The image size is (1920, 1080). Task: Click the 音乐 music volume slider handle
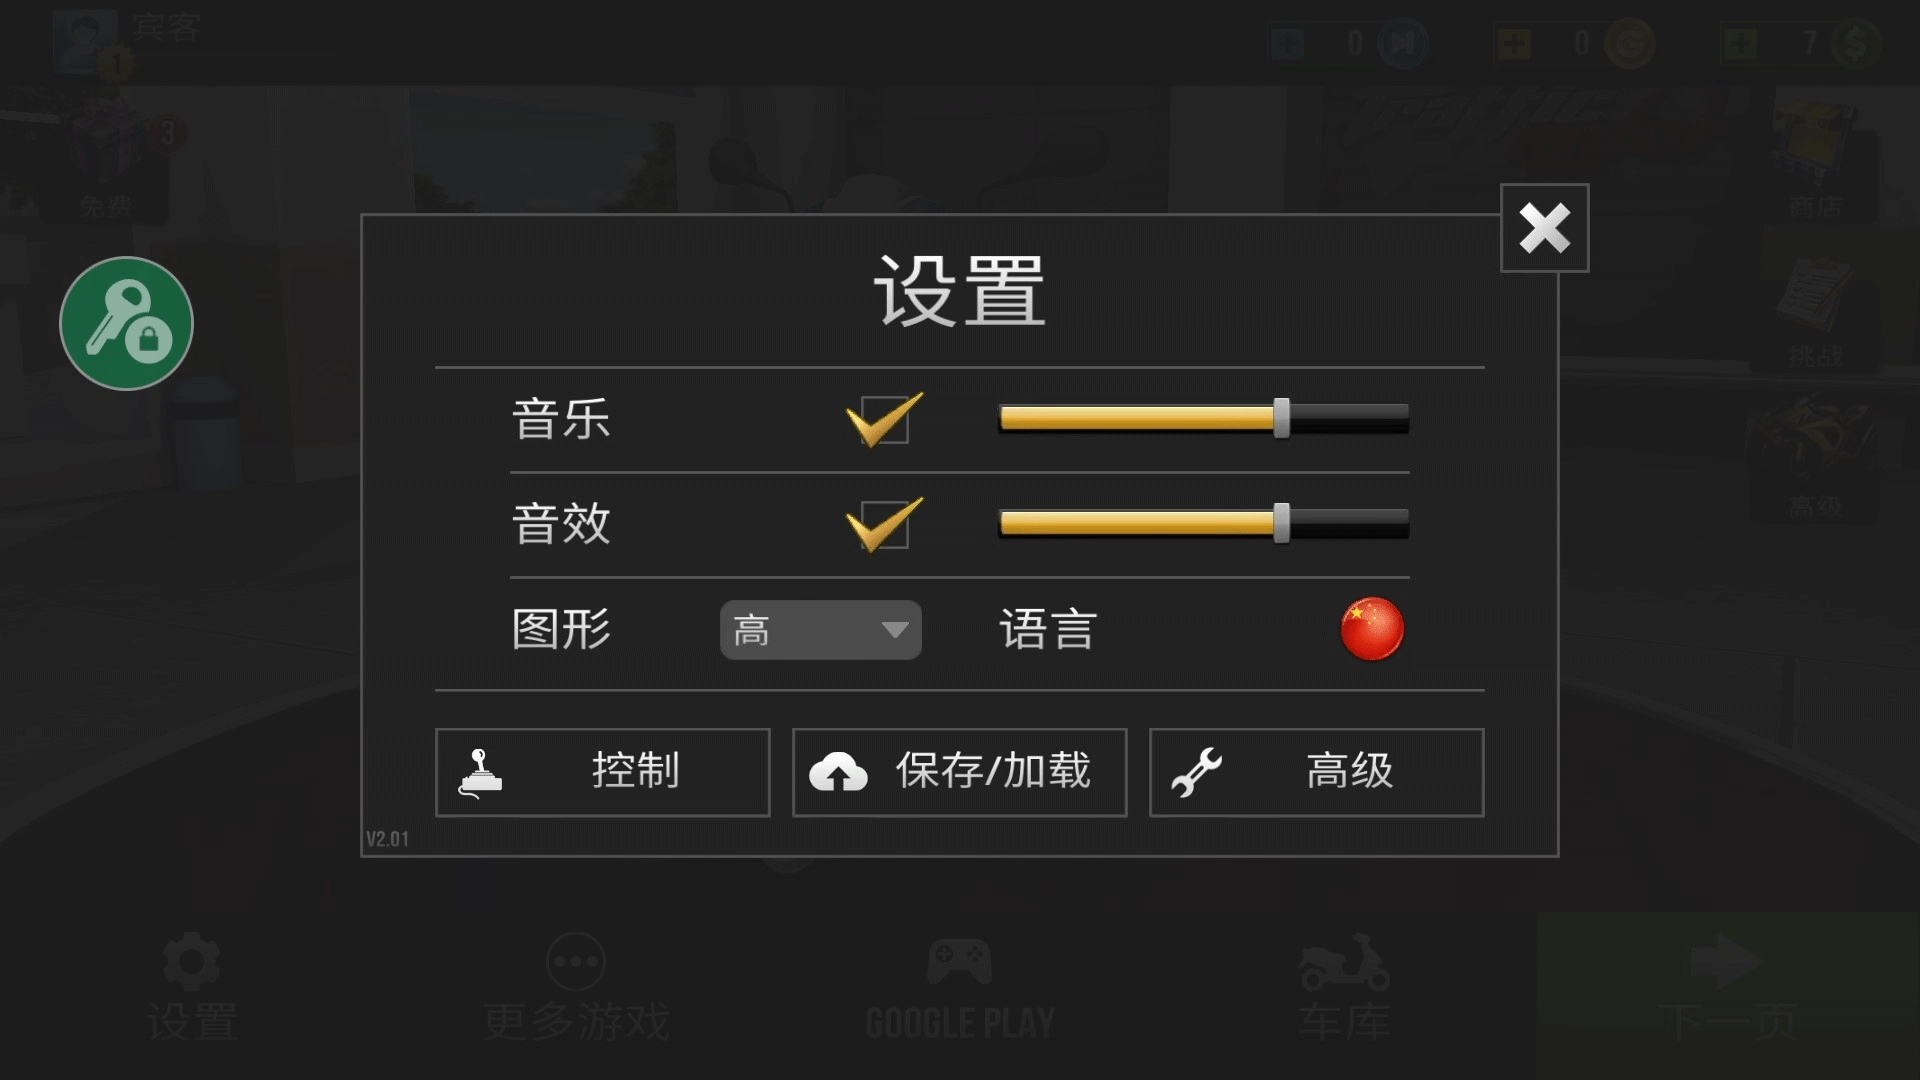coord(1281,418)
